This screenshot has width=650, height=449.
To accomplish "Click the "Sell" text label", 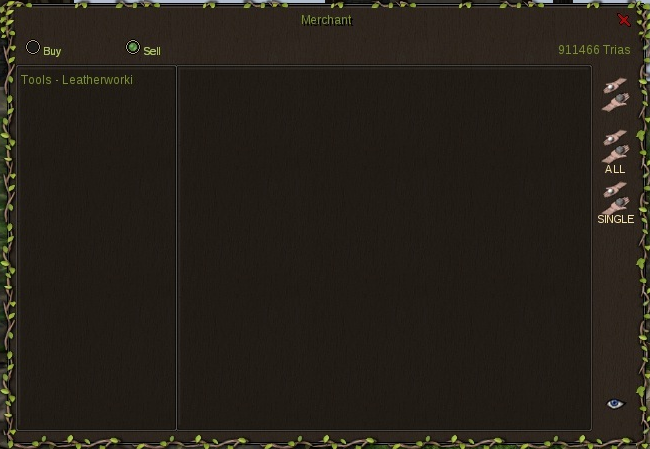I will 152,51.
